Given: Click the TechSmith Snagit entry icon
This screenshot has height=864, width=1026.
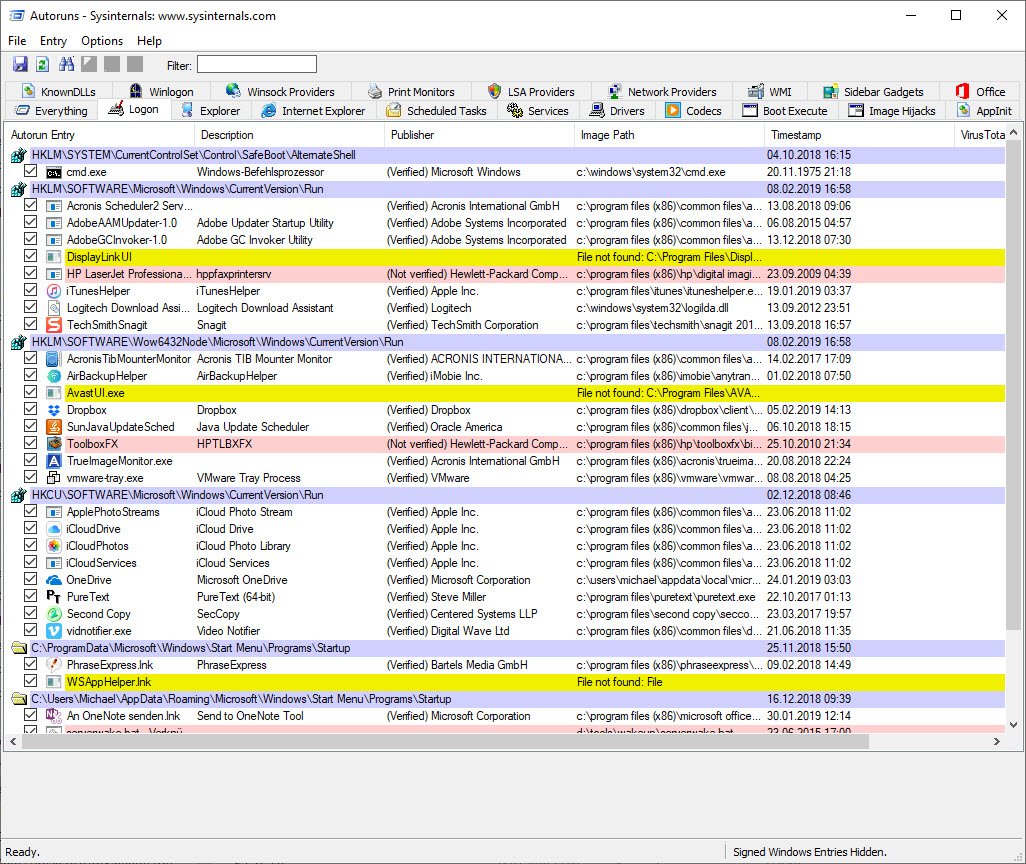Looking at the screenshot, I should pyautogui.click(x=55, y=325).
